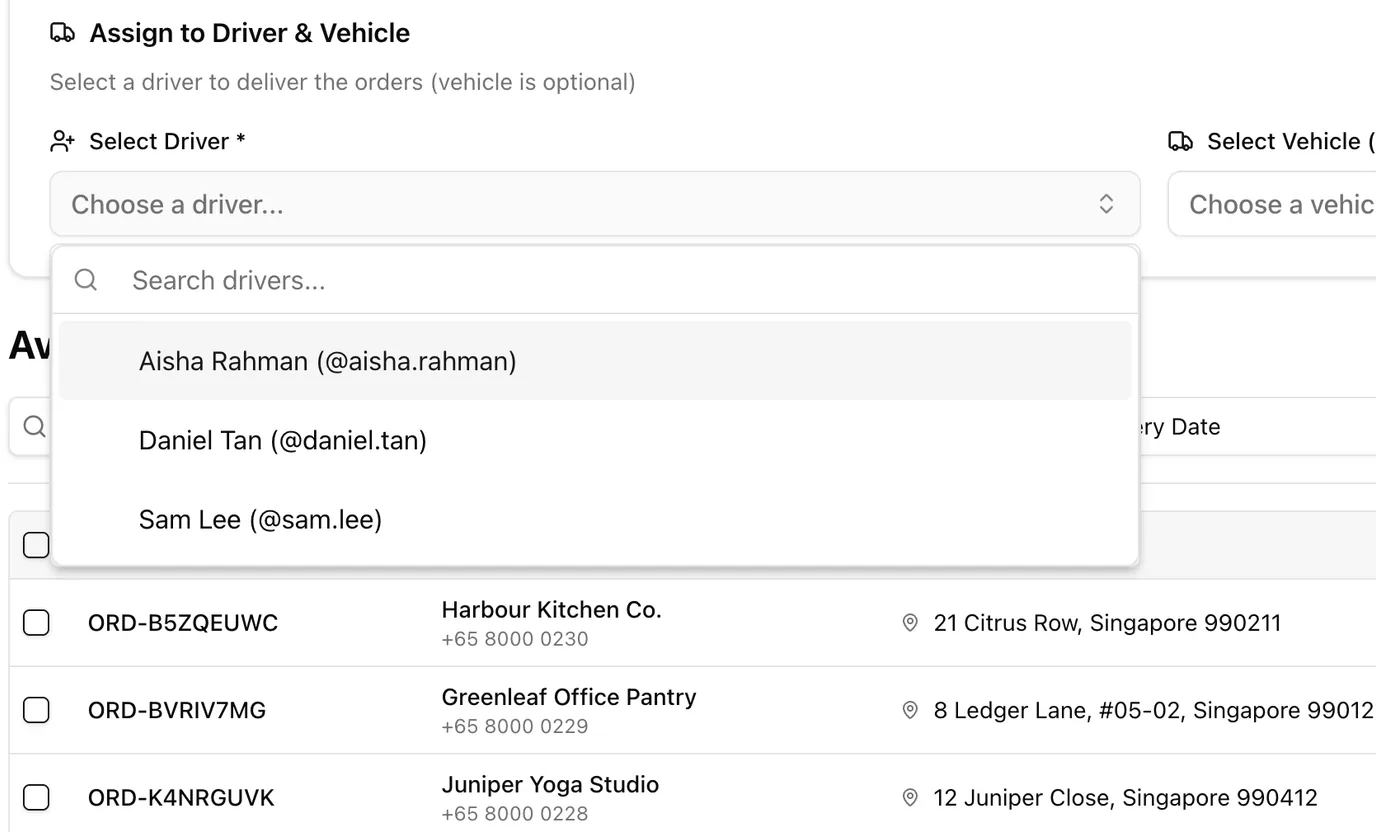Viewport: 1376px width, 832px height.
Task: Click the truck icon next to Select Vehicle
Action: (1181, 142)
